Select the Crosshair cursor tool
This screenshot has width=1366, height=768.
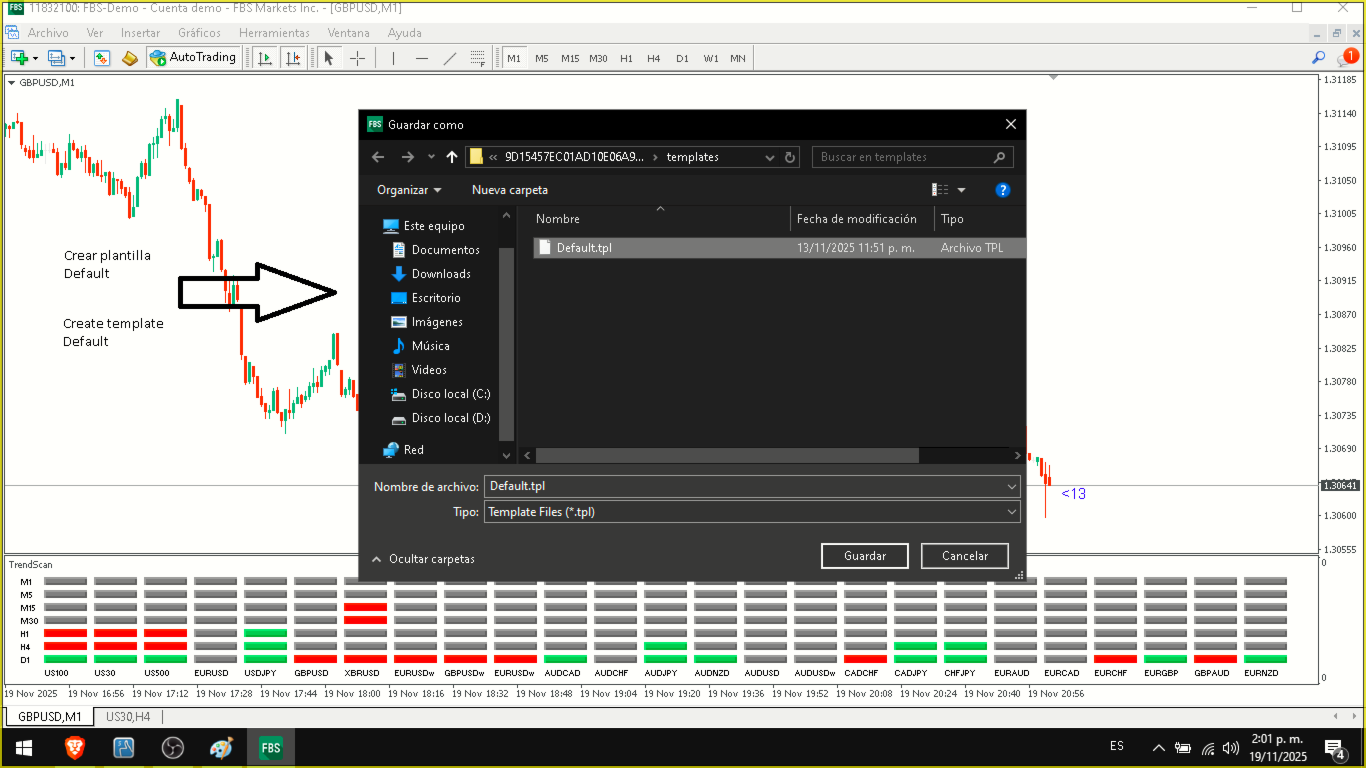[x=357, y=57]
